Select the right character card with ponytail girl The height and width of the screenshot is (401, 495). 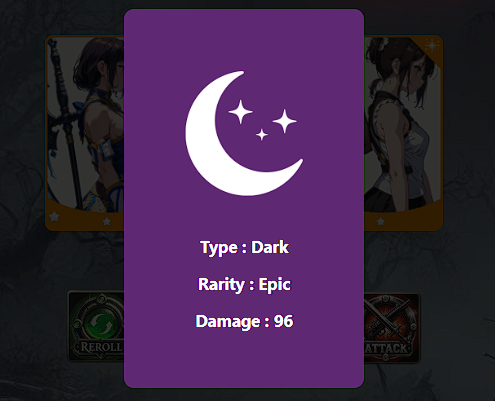[x=403, y=133]
